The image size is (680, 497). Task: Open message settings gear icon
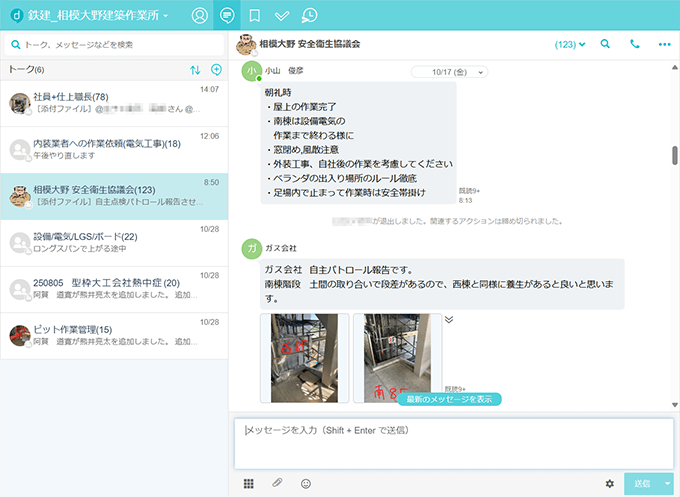coord(610,484)
